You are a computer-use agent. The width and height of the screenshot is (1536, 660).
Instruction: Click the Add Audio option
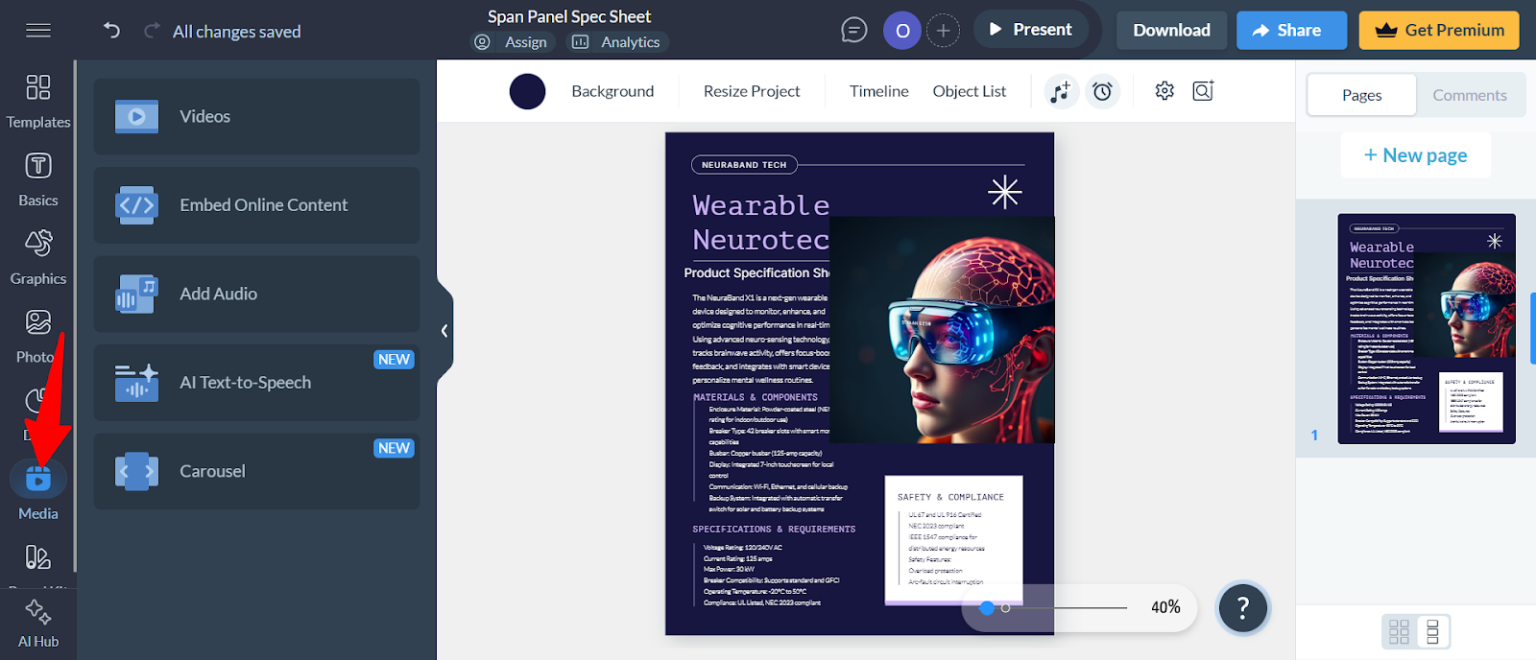(x=256, y=294)
